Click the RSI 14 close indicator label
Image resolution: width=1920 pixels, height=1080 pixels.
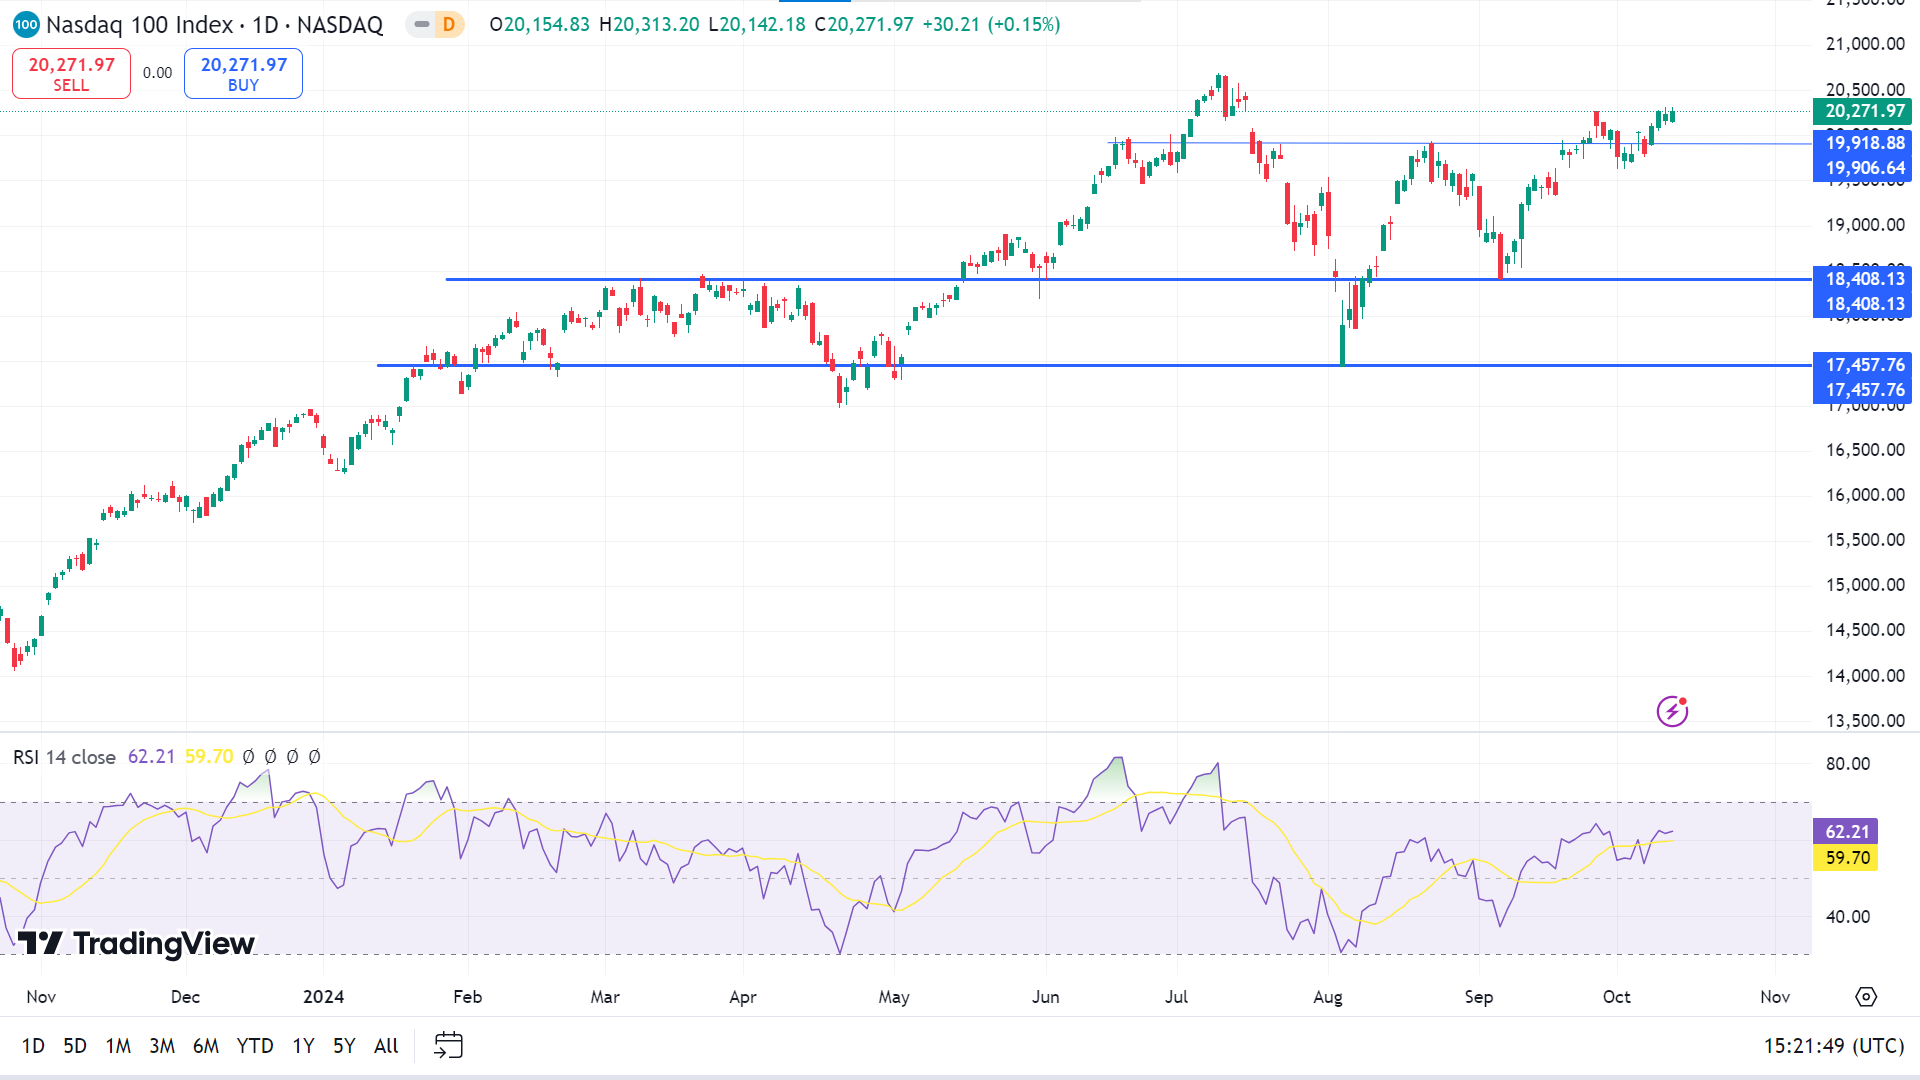click(x=64, y=757)
